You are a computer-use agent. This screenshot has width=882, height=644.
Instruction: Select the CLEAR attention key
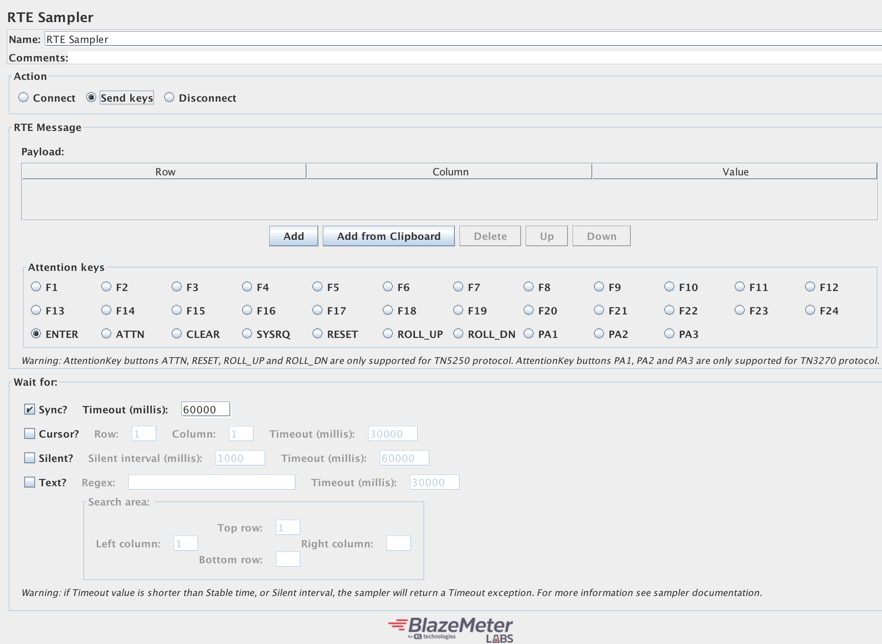tap(177, 334)
